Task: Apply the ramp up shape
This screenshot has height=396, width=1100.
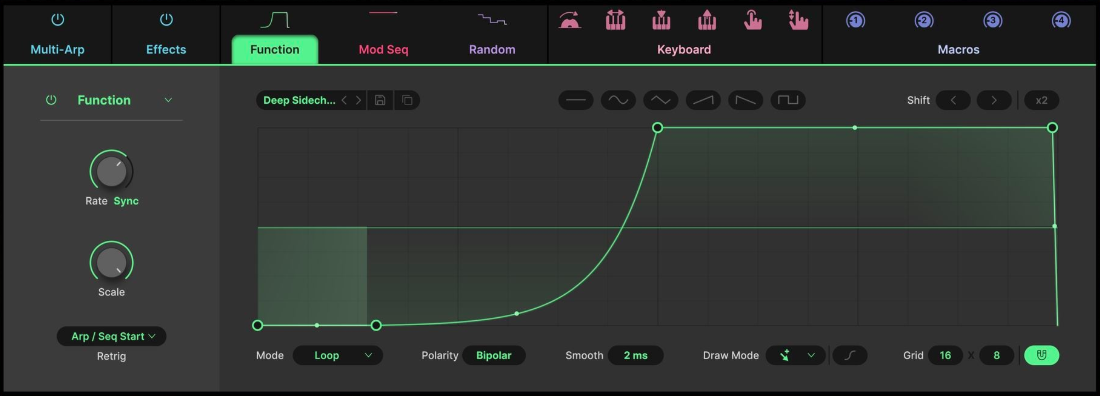Action: coord(703,100)
